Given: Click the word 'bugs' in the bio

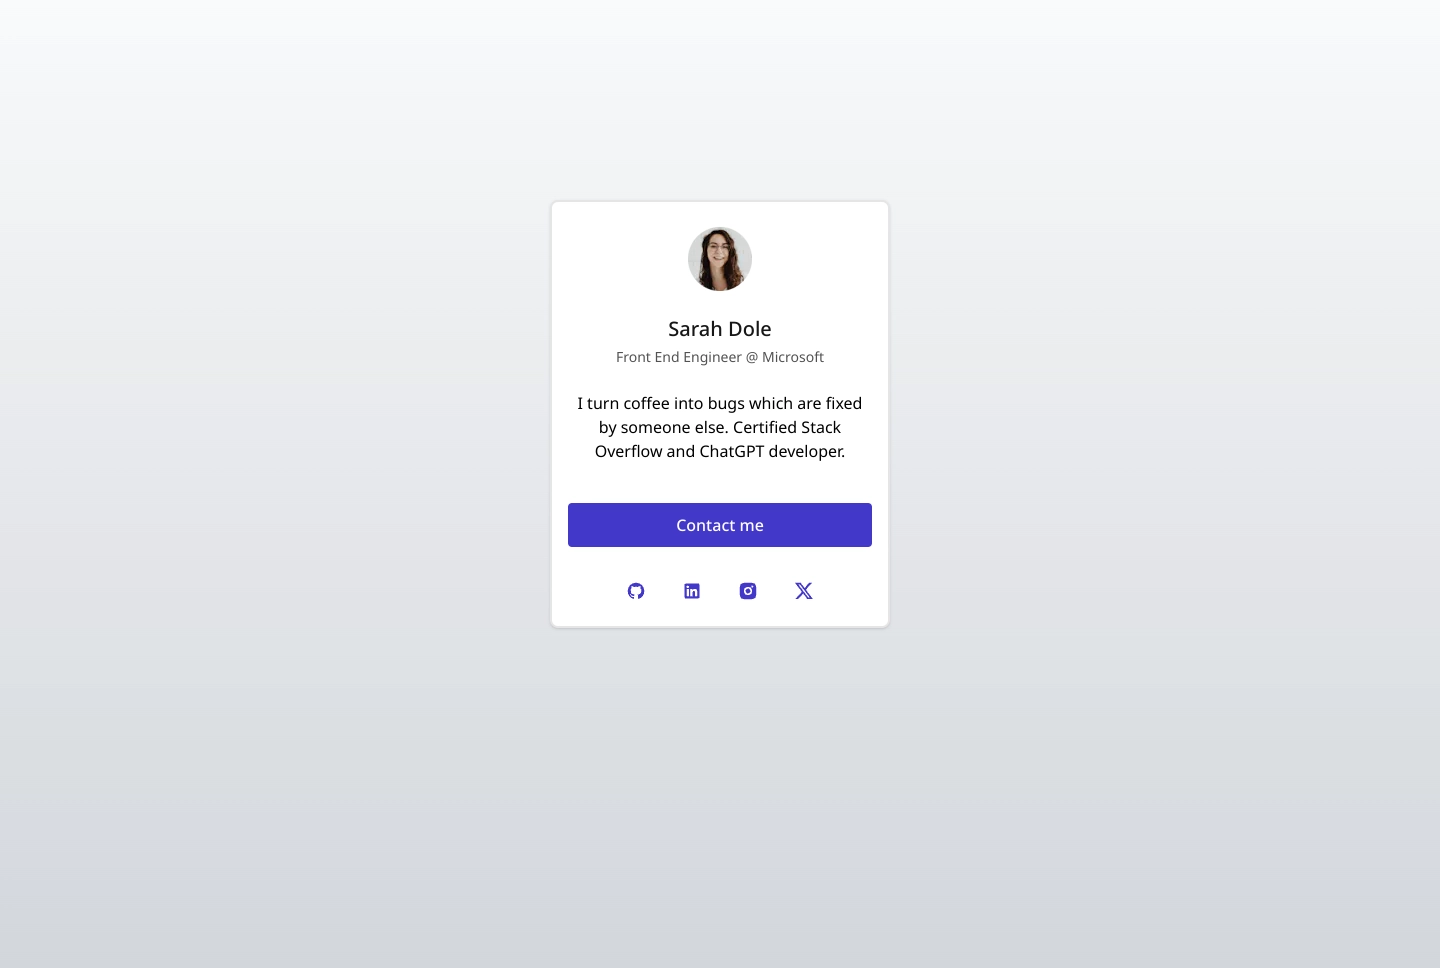Looking at the screenshot, I should tap(726, 404).
